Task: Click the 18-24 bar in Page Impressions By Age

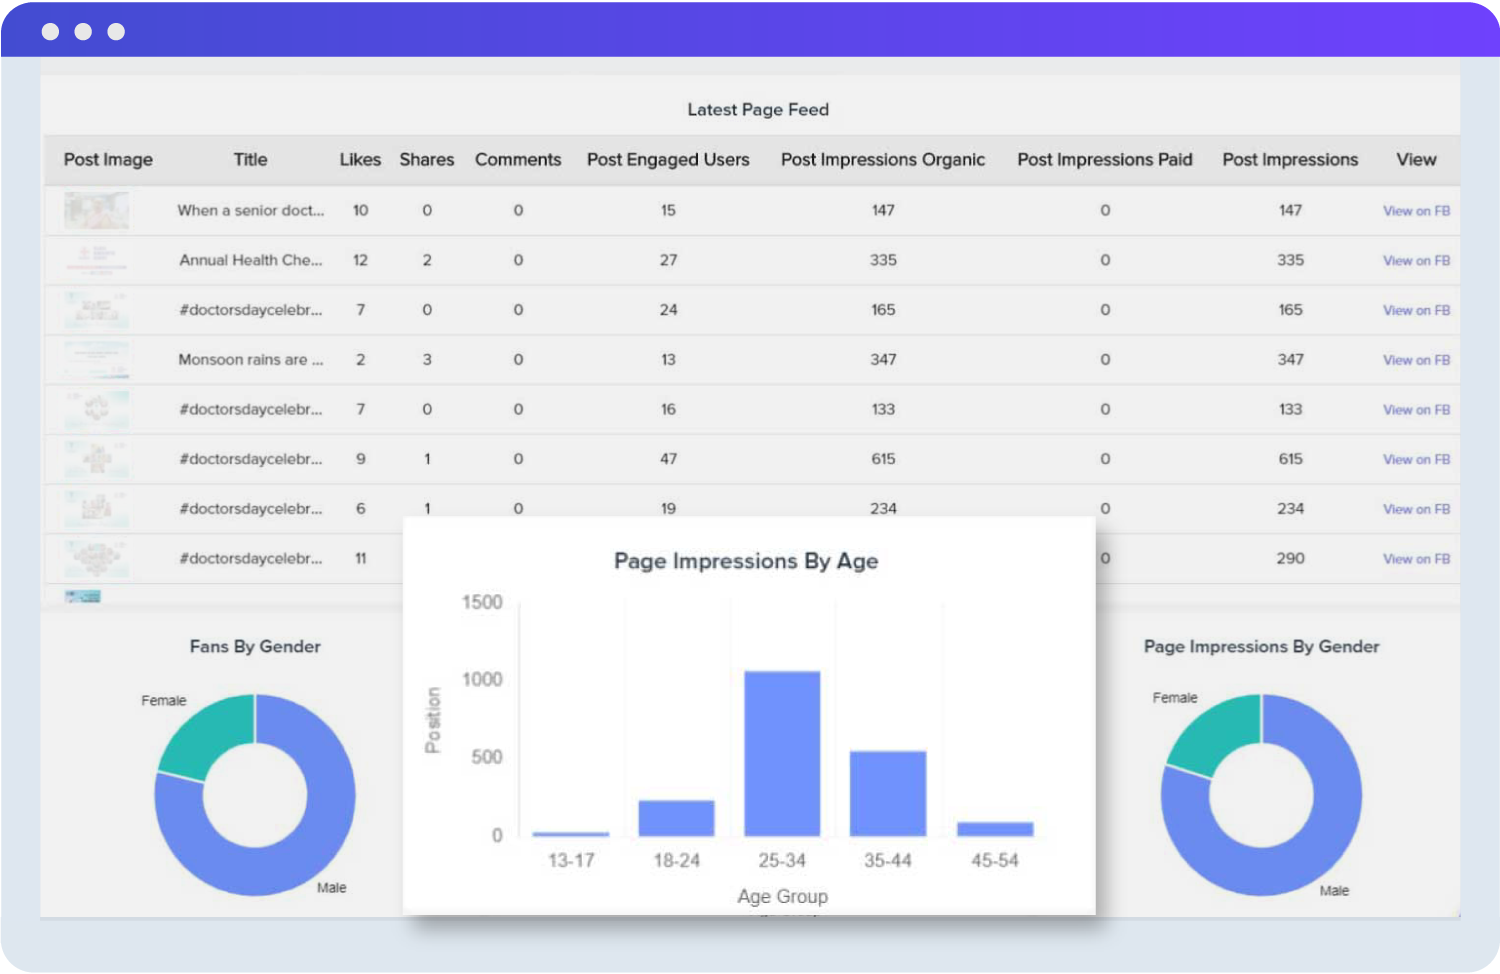Action: (x=676, y=815)
